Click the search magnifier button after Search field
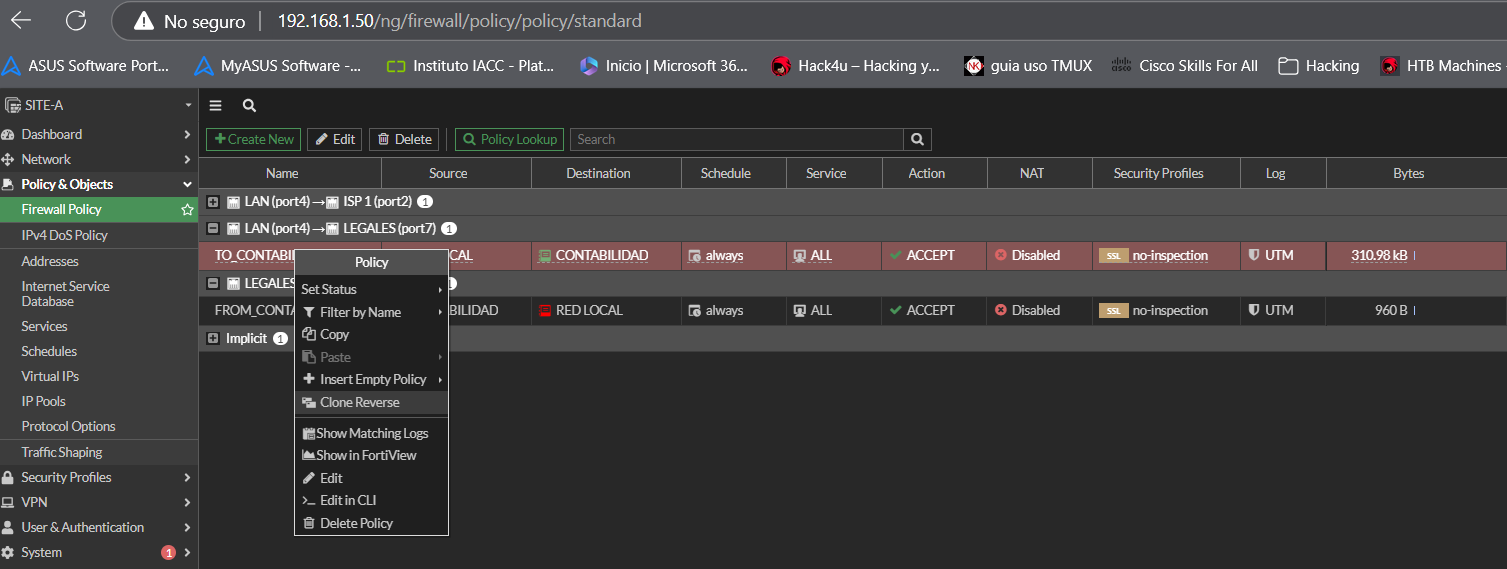Image resolution: width=1507 pixels, height=569 pixels. click(x=917, y=140)
